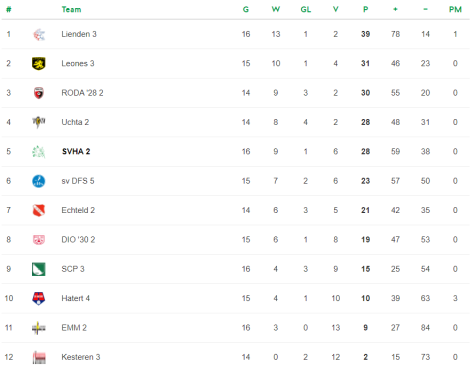475x371 pixels.
Task: Open the EMM 2 club logo
Action: pos(39,328)
